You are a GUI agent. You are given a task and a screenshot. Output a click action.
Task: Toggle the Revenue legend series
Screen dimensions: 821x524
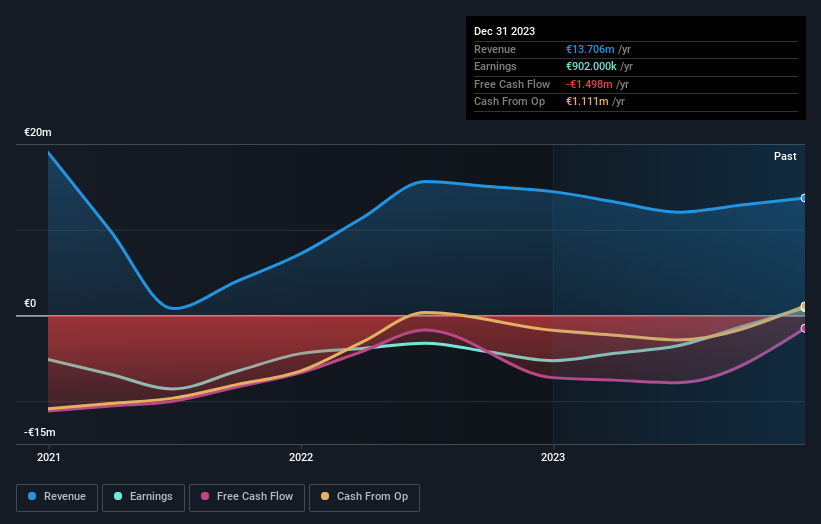(57, 497)
